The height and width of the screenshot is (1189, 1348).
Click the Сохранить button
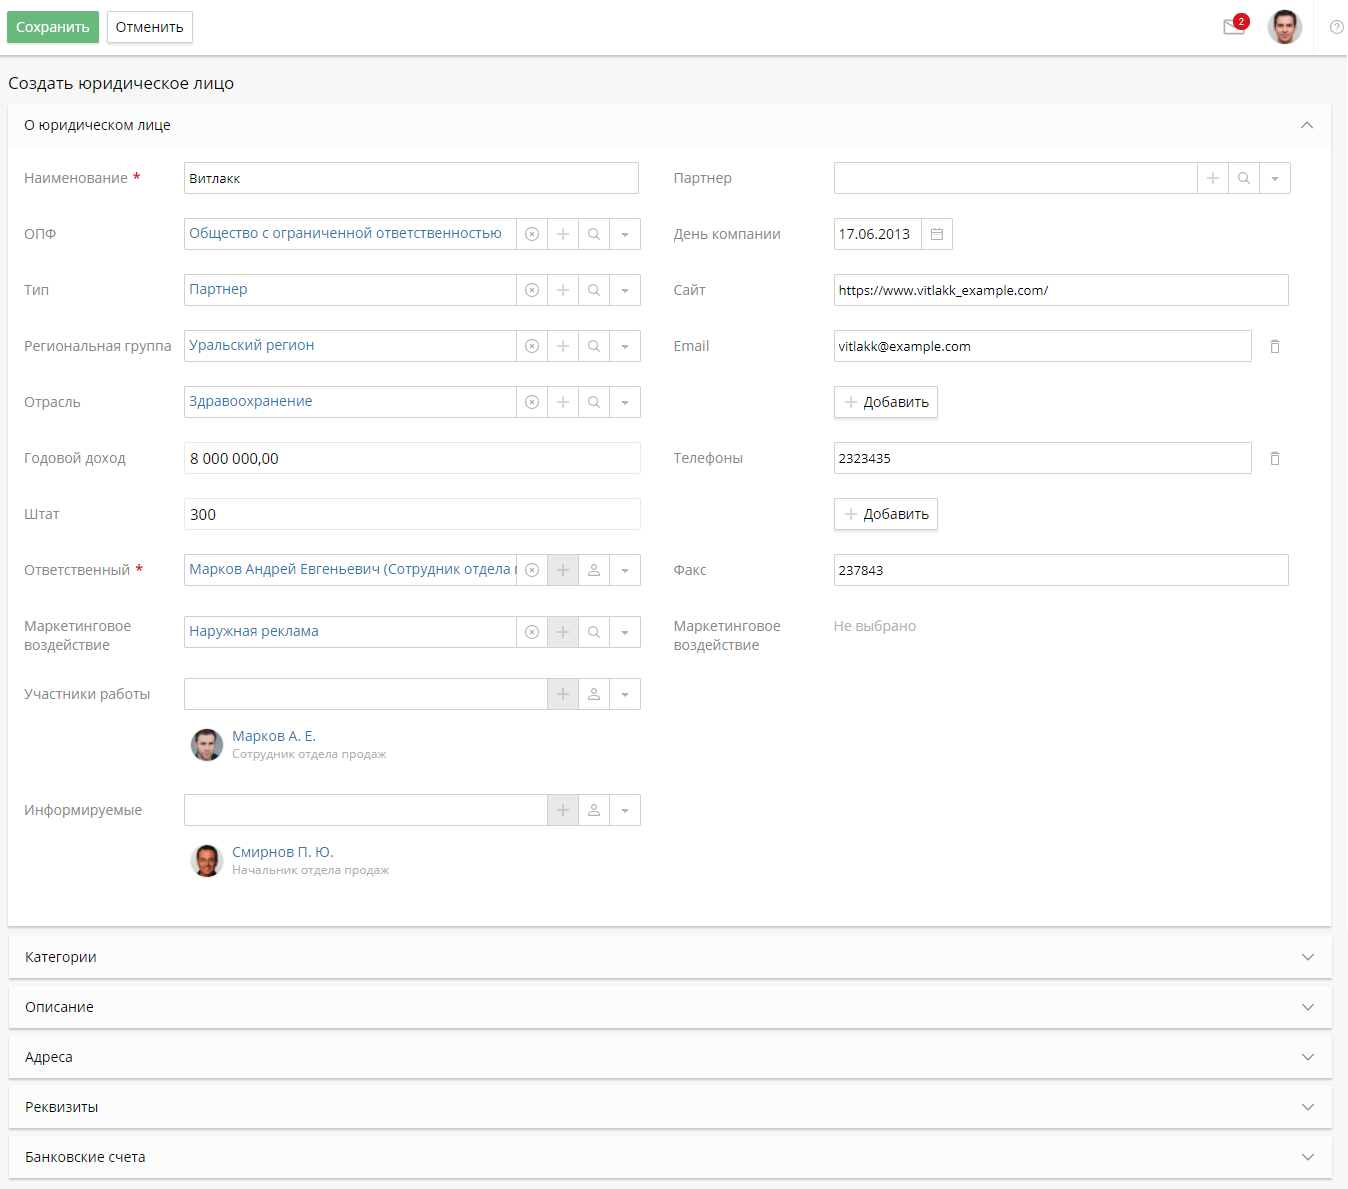point(53,27)
